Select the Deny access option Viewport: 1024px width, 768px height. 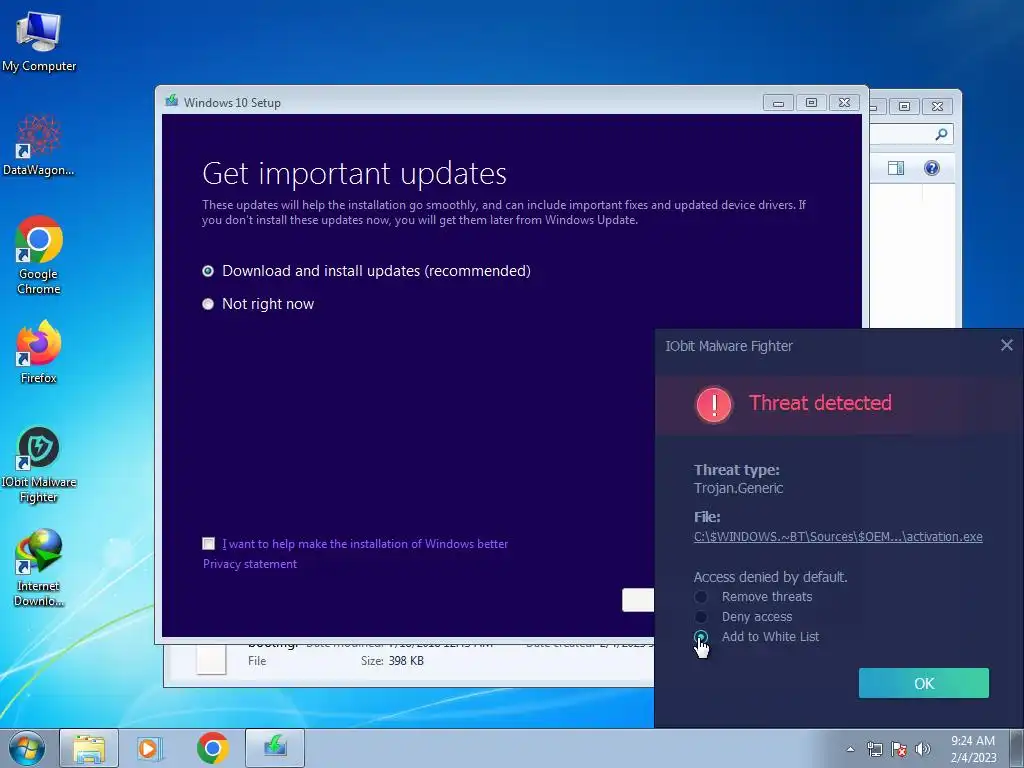click(744, 616)
